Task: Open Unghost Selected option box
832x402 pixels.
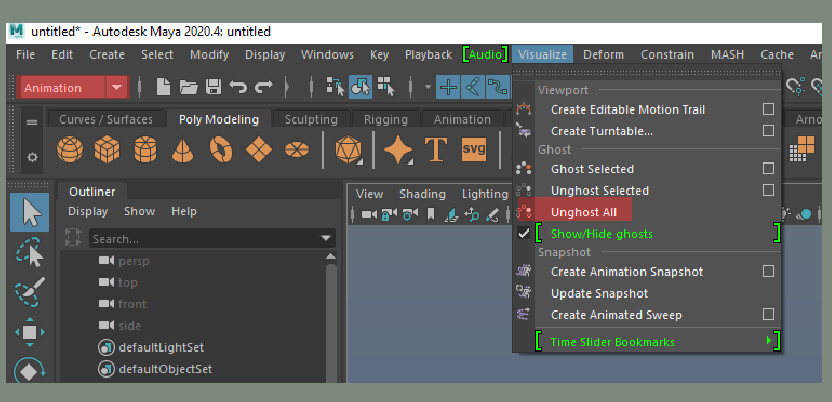Action: 768,189
